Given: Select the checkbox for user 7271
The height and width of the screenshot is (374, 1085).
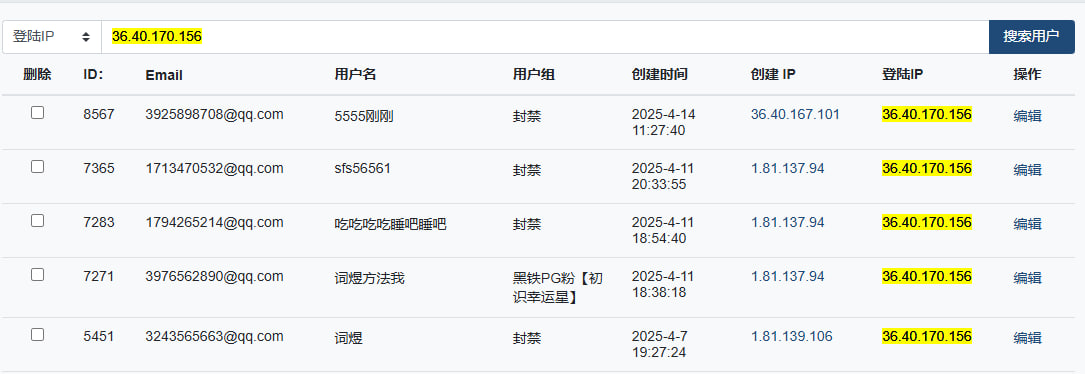Looking at the screenshot, I should point(37,274).
